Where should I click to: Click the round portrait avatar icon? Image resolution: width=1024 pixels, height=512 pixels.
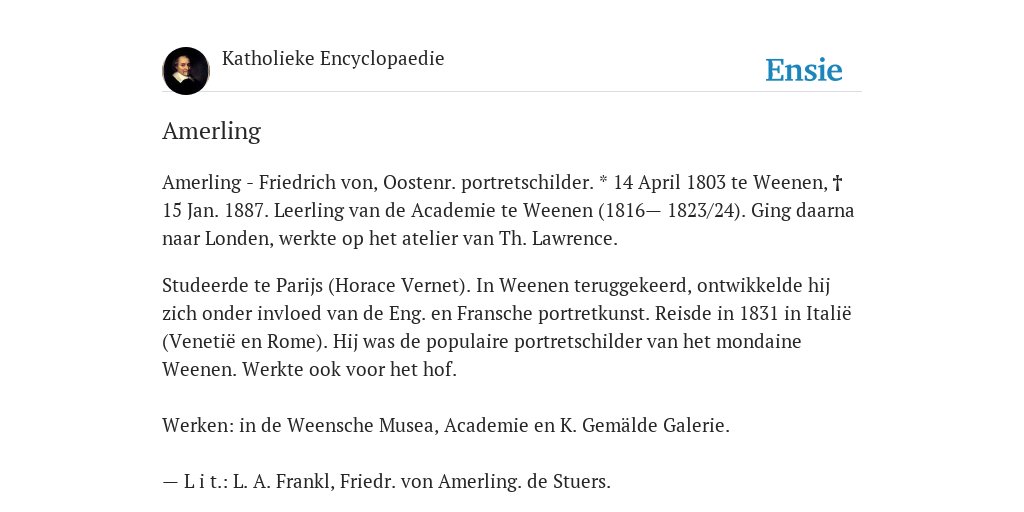click(x=185, y=71)
